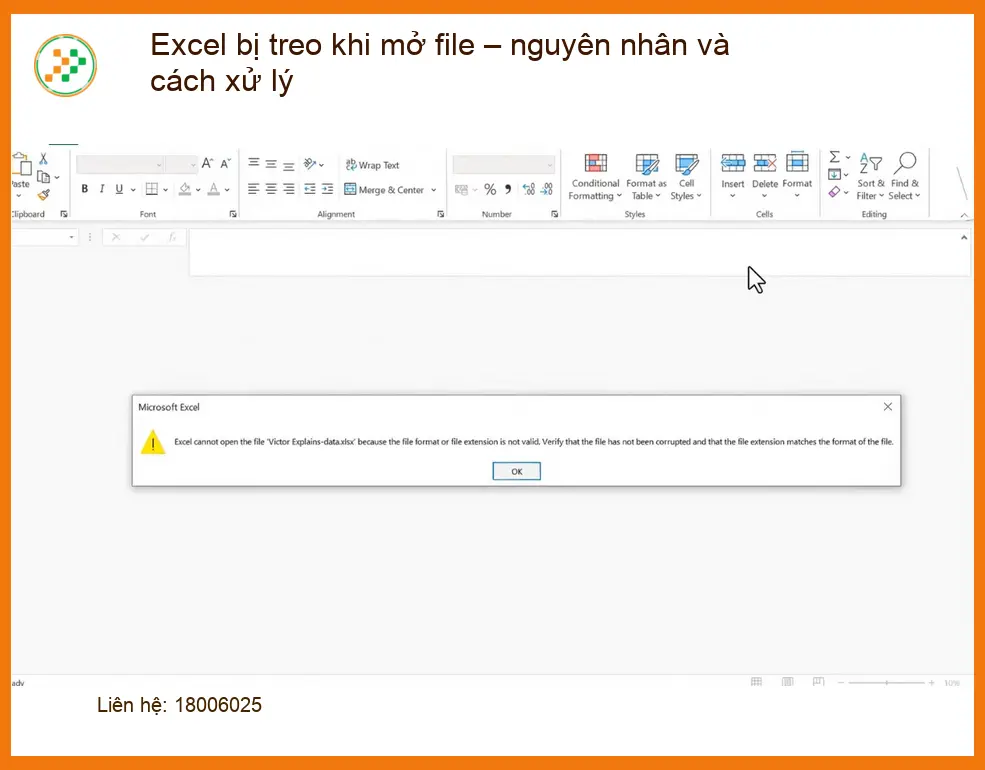Click AutoSum sigma icon
Viewport: 985px width, 770px height.
click(x=835, y=157)
